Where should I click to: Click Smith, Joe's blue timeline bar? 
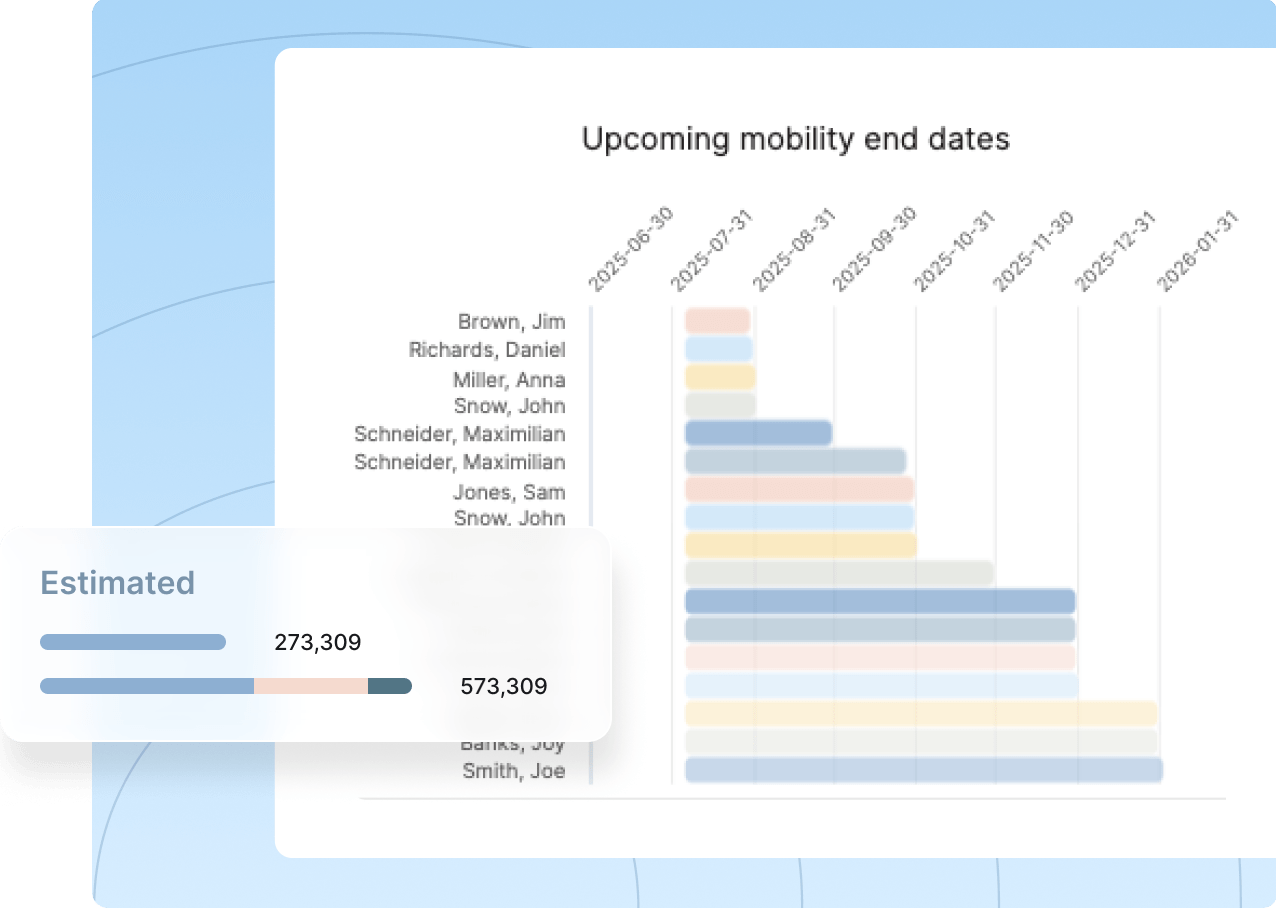[922, 770]
